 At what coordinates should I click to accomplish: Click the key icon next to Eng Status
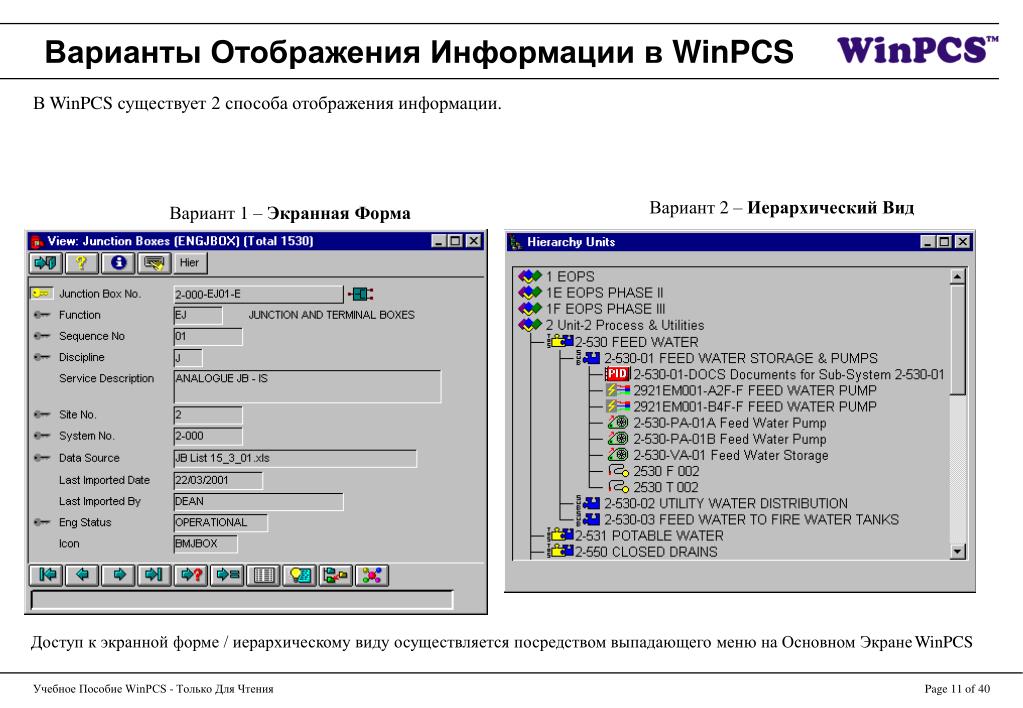(x=42, y=522)
